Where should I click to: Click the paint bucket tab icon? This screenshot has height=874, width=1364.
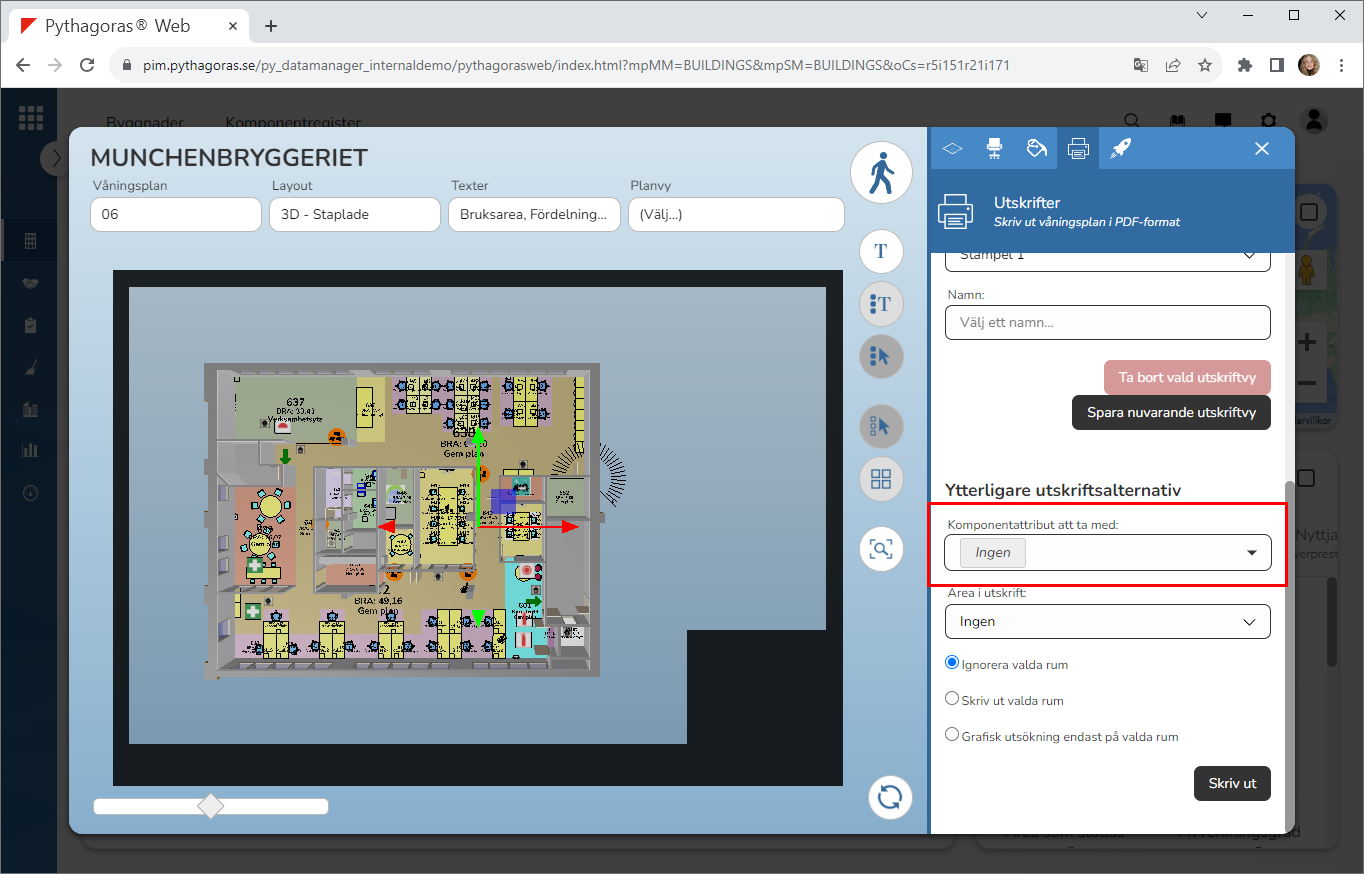click(x=1036, y=148)
